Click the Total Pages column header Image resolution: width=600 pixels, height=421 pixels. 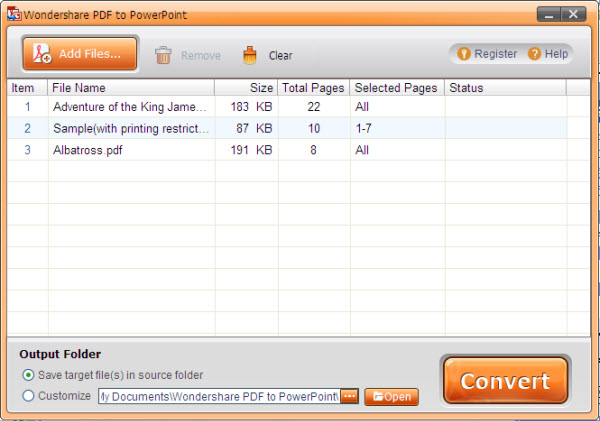313,88
